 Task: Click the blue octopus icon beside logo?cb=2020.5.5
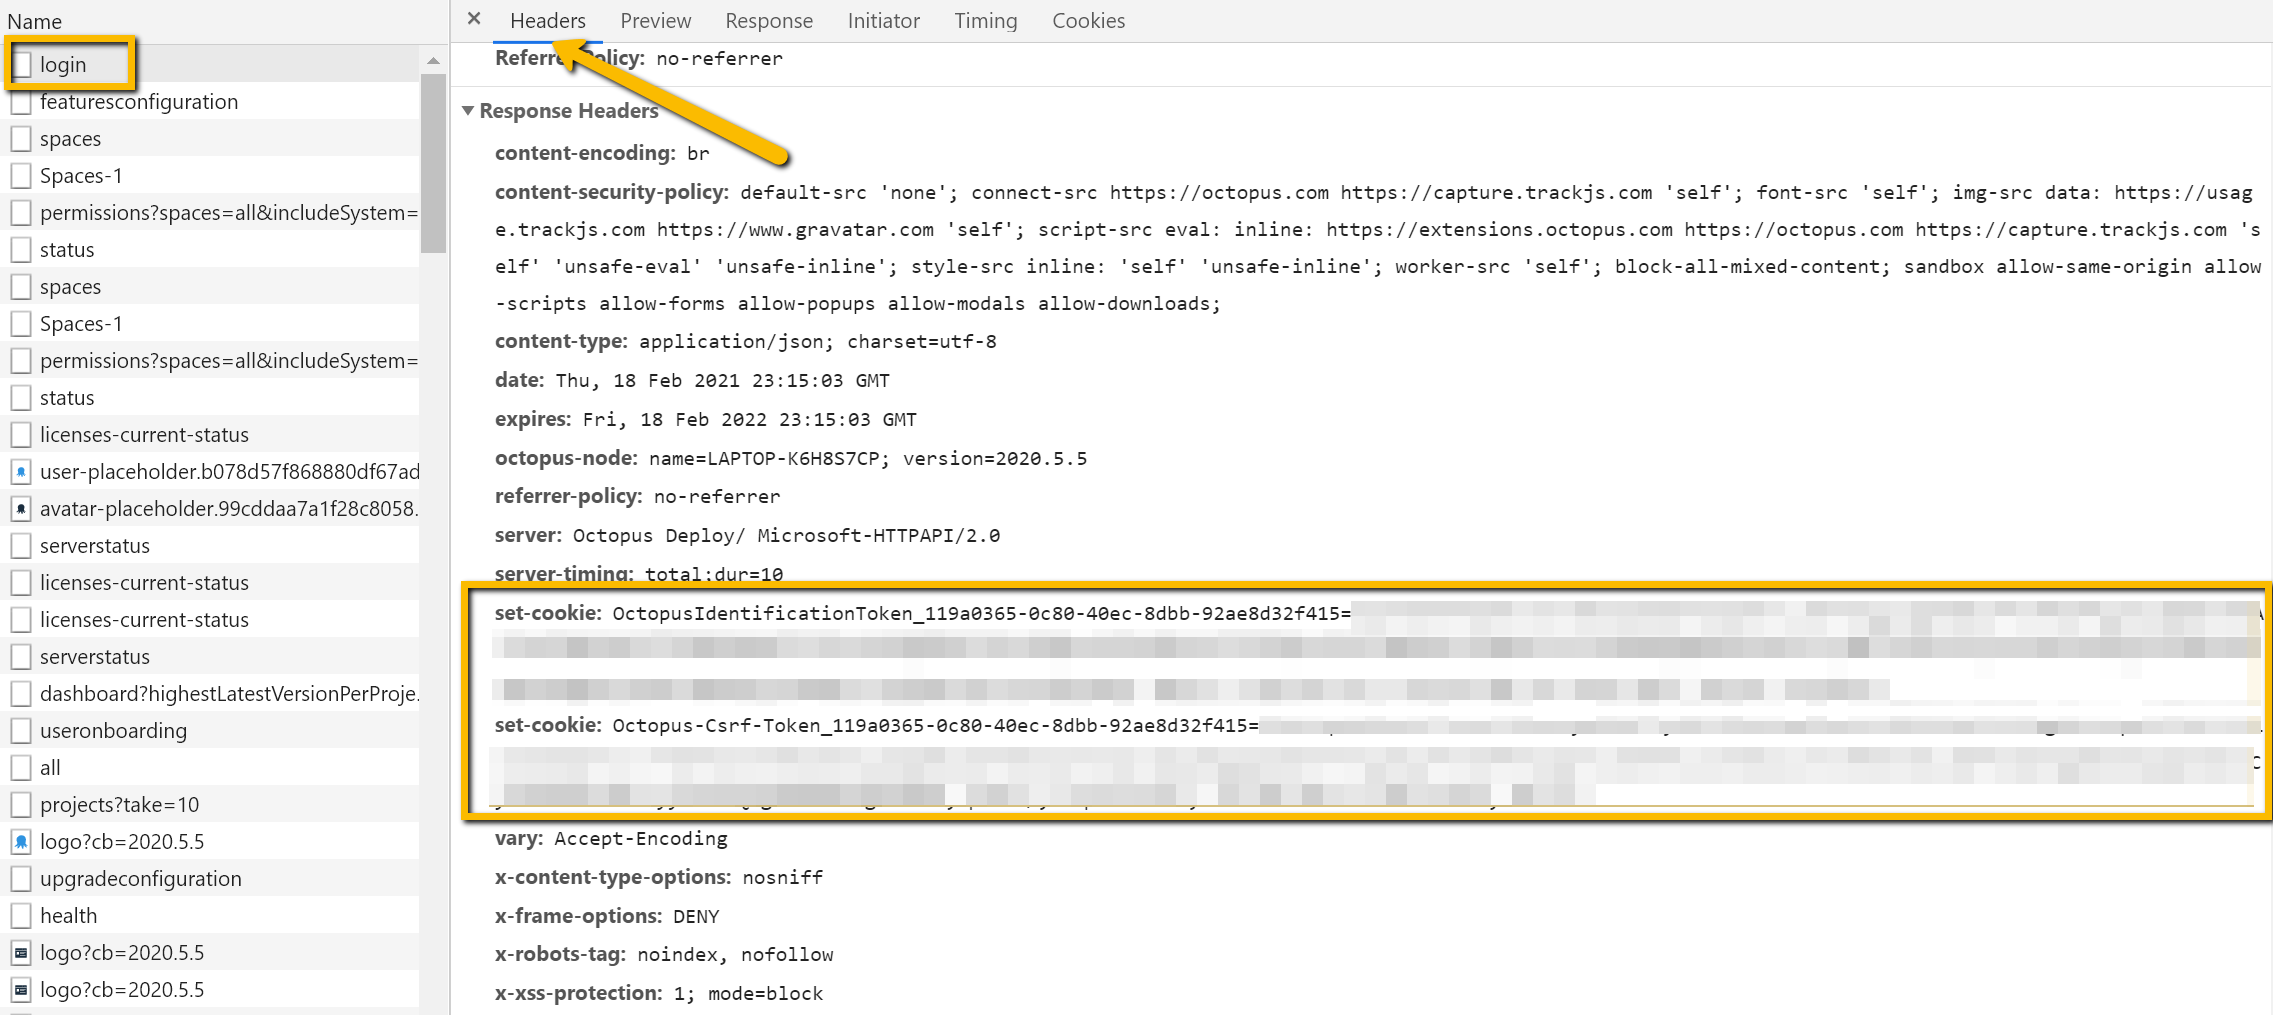pos(21,841)
